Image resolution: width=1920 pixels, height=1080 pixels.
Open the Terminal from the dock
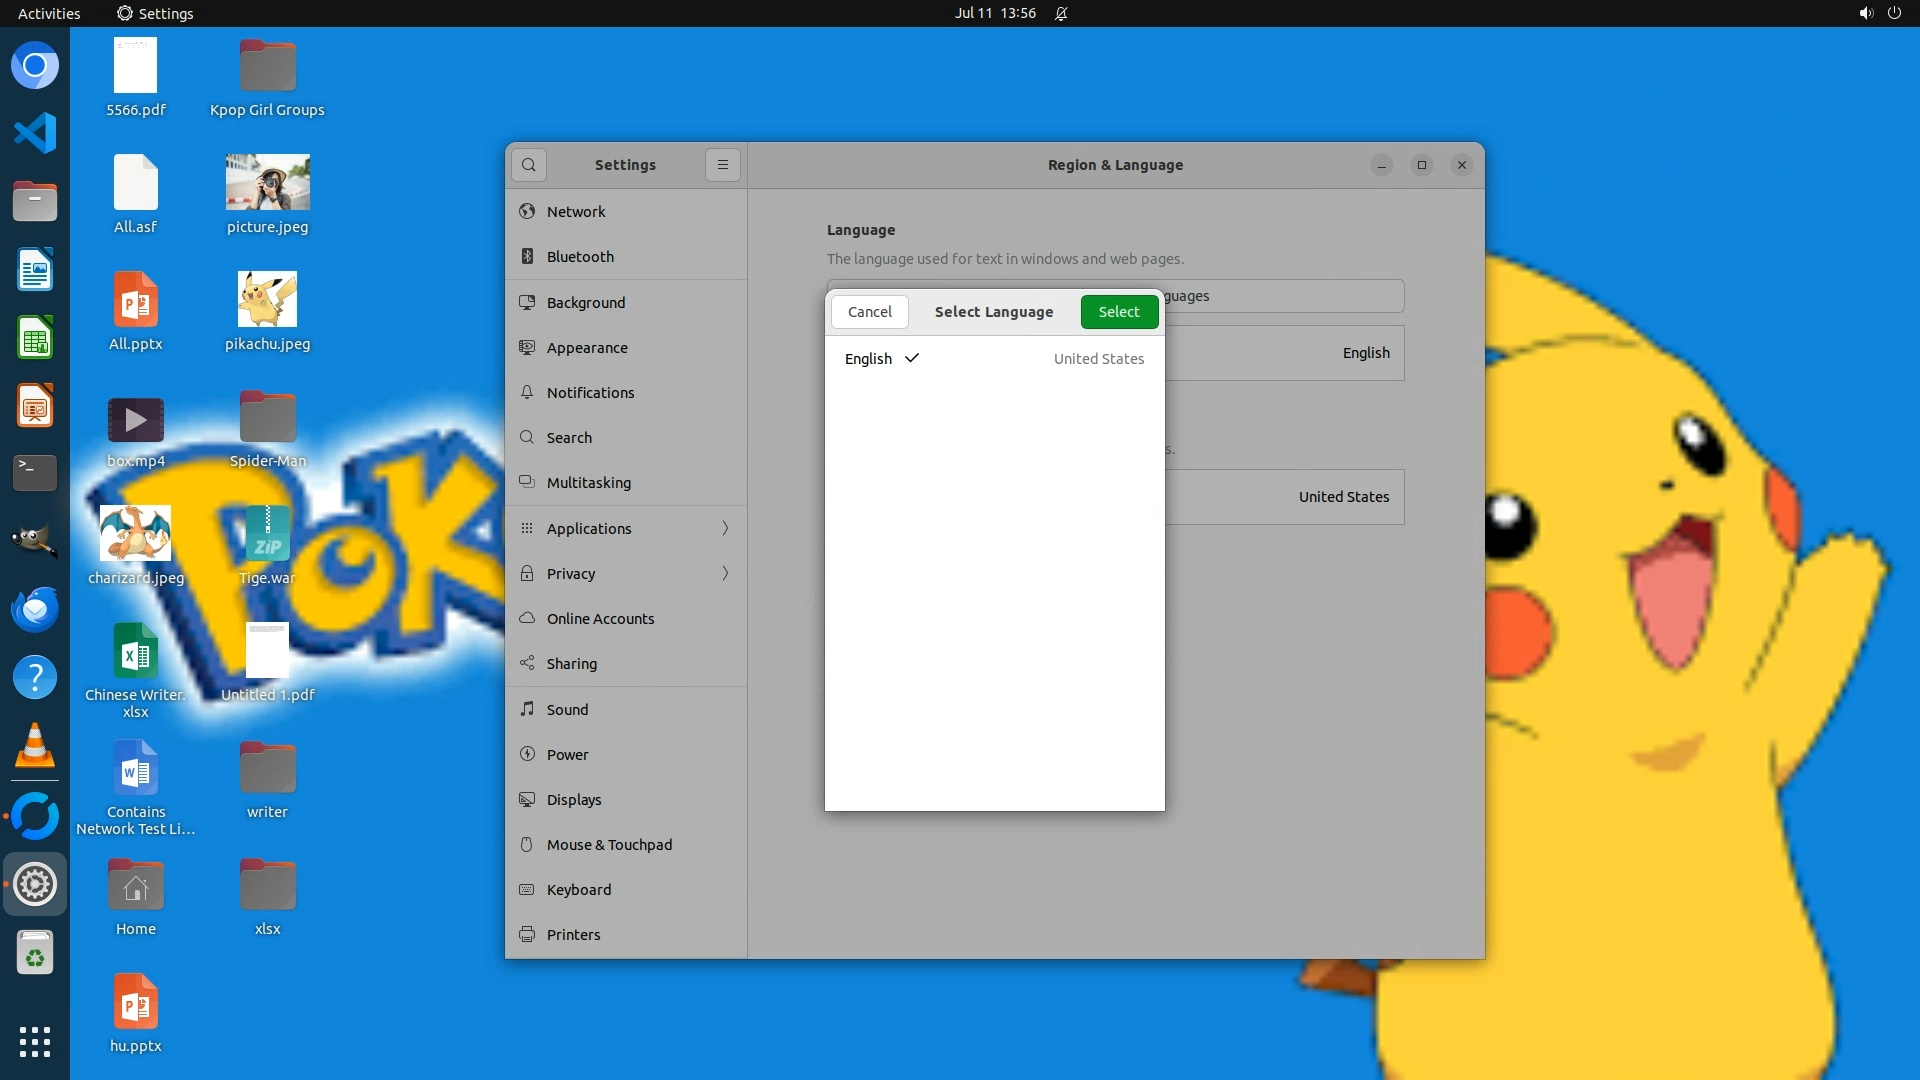coord(35,472)
